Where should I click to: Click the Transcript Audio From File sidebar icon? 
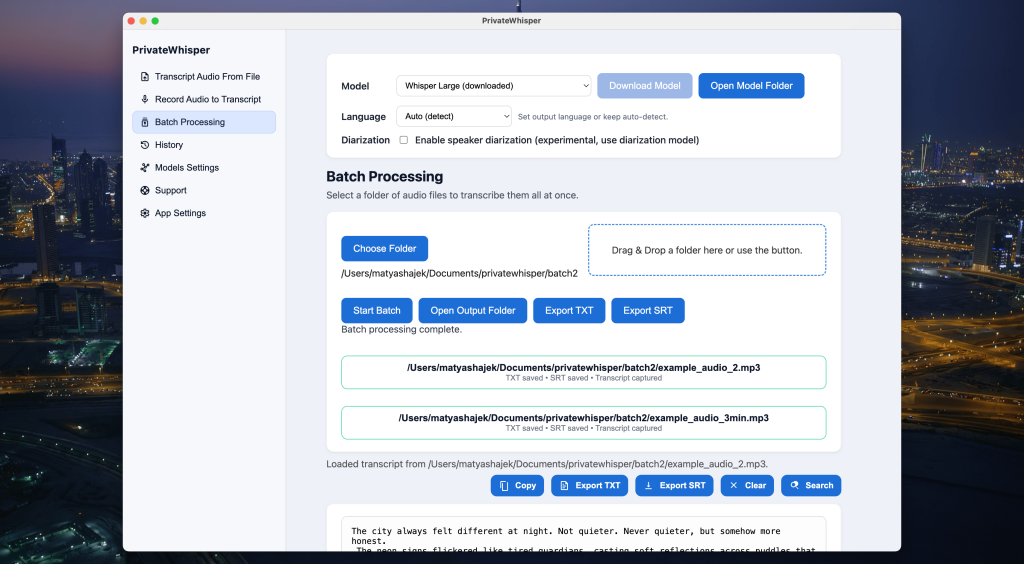[x=145, y=77]
